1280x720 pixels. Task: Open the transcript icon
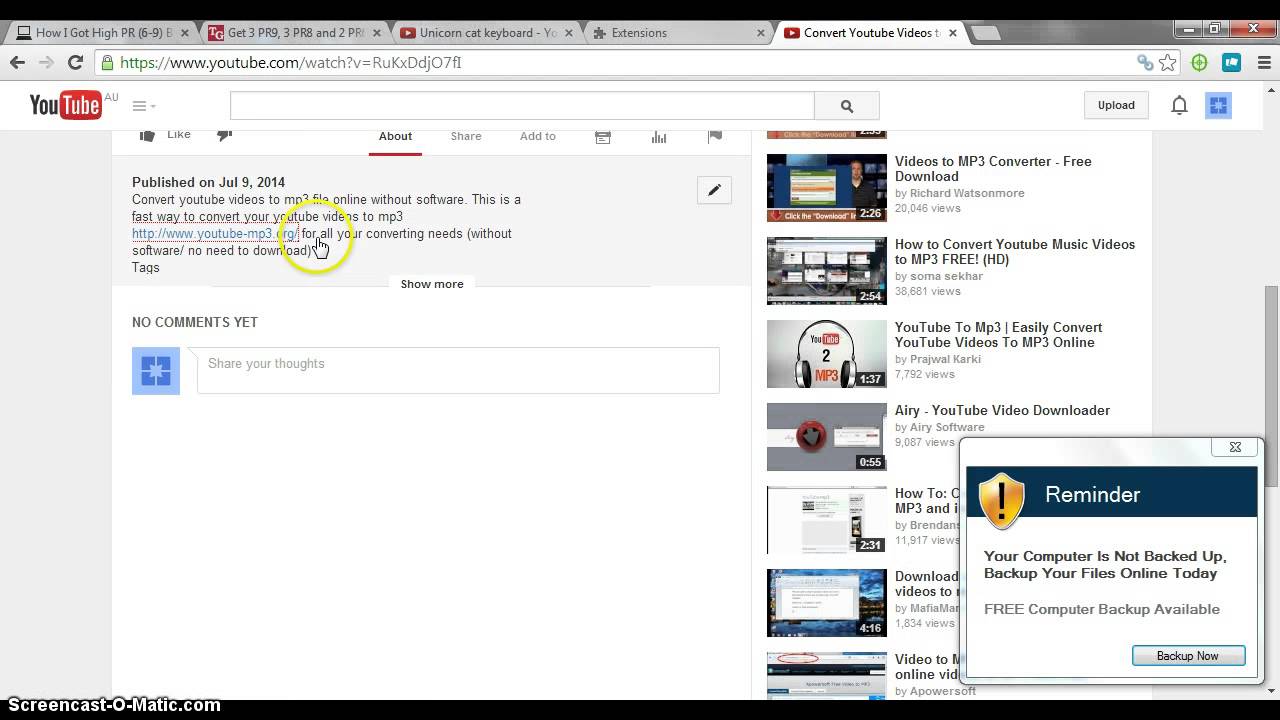pos(603,136)
